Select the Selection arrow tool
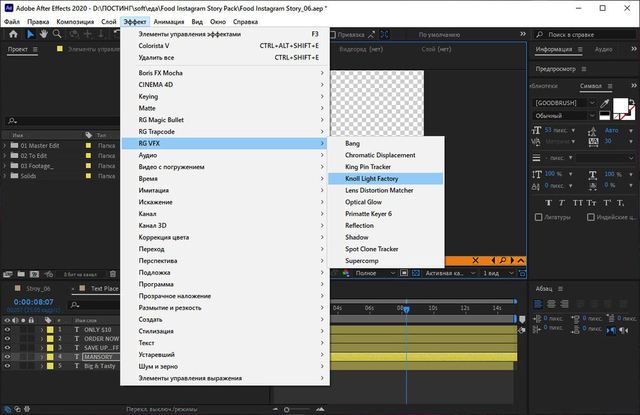Viewport: 640px width, 415px height. pos(30,33)
